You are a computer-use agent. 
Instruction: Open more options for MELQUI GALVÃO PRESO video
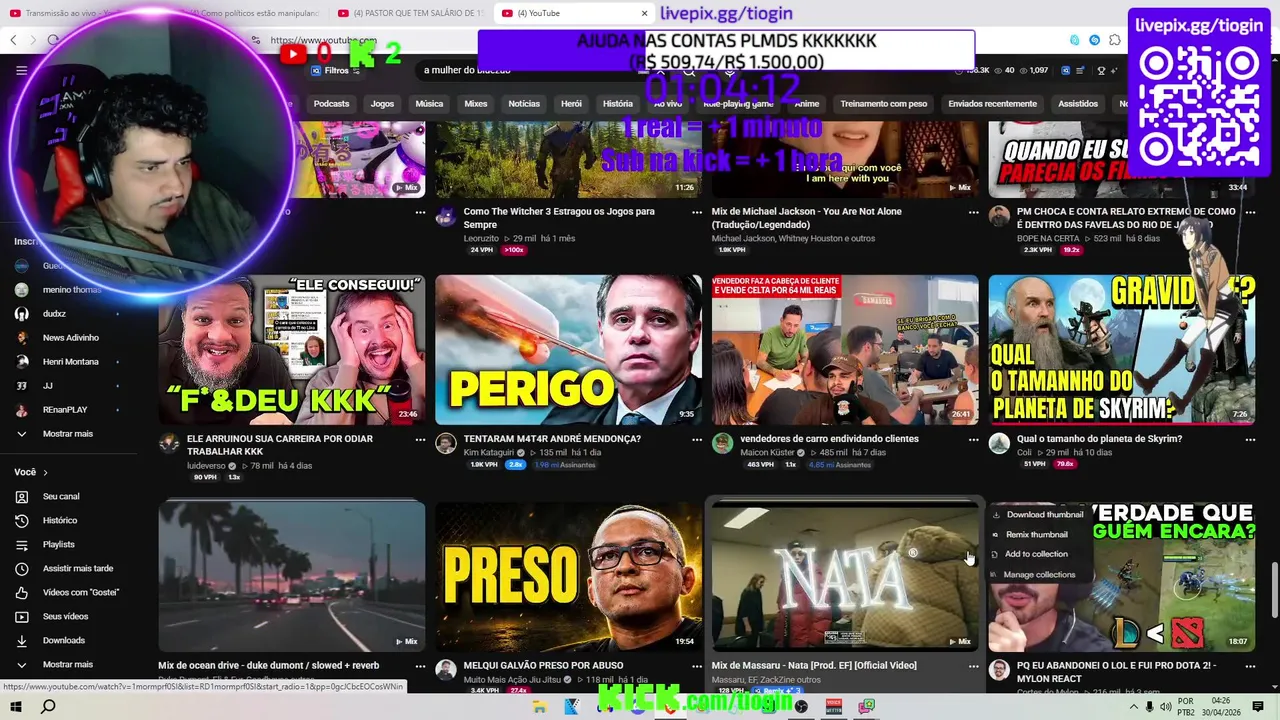[697, 666]
